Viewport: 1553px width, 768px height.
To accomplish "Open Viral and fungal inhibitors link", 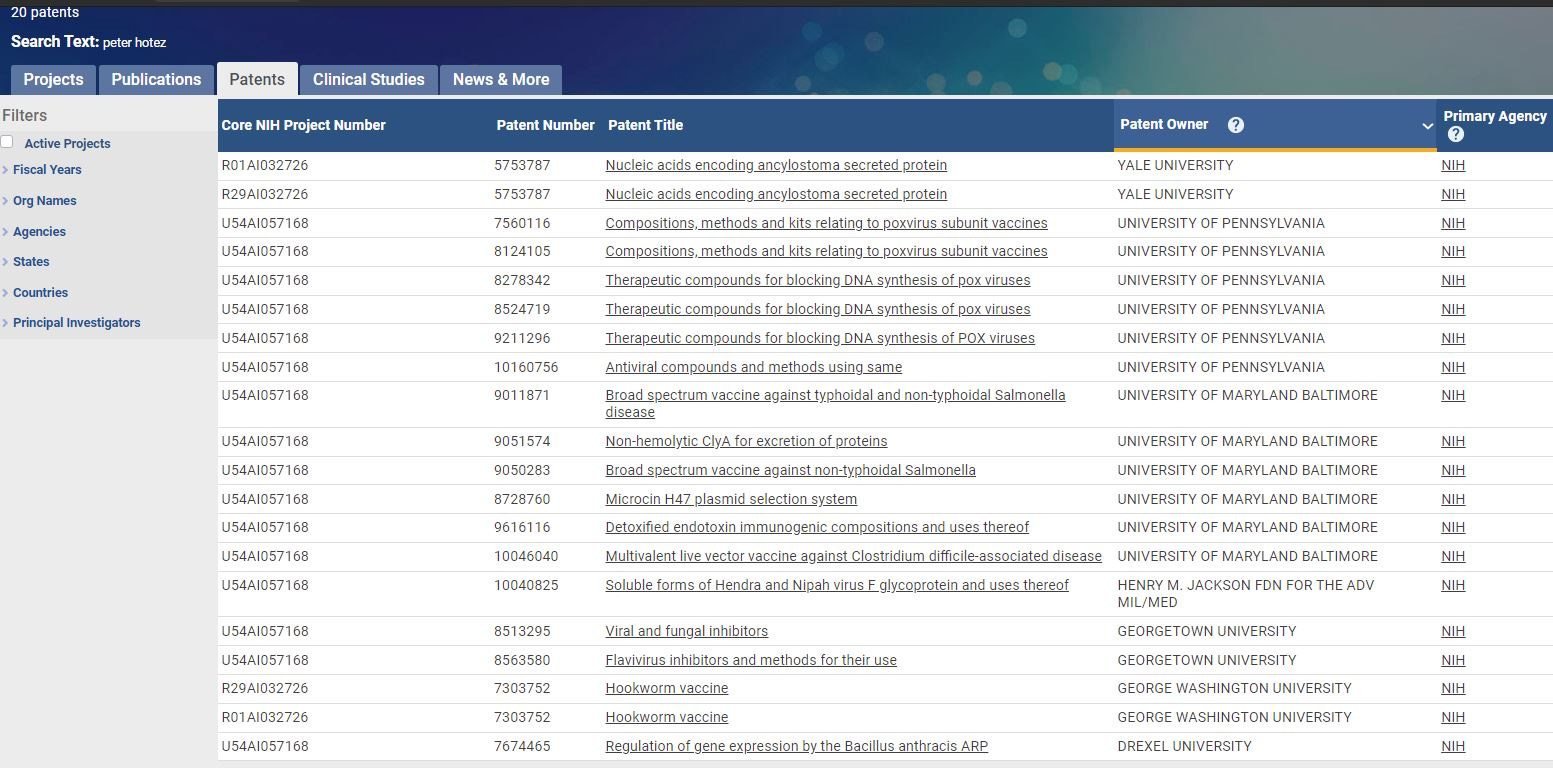I will [686, 631].
